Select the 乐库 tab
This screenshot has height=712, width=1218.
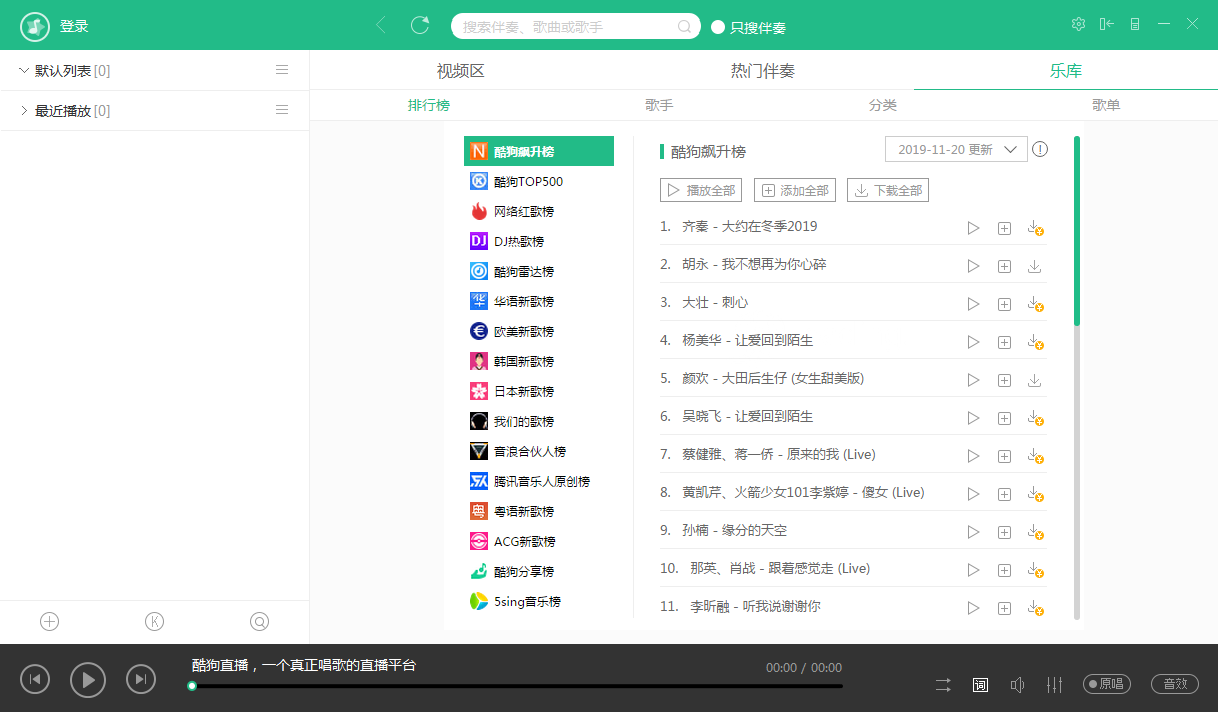pos(1066,71)
